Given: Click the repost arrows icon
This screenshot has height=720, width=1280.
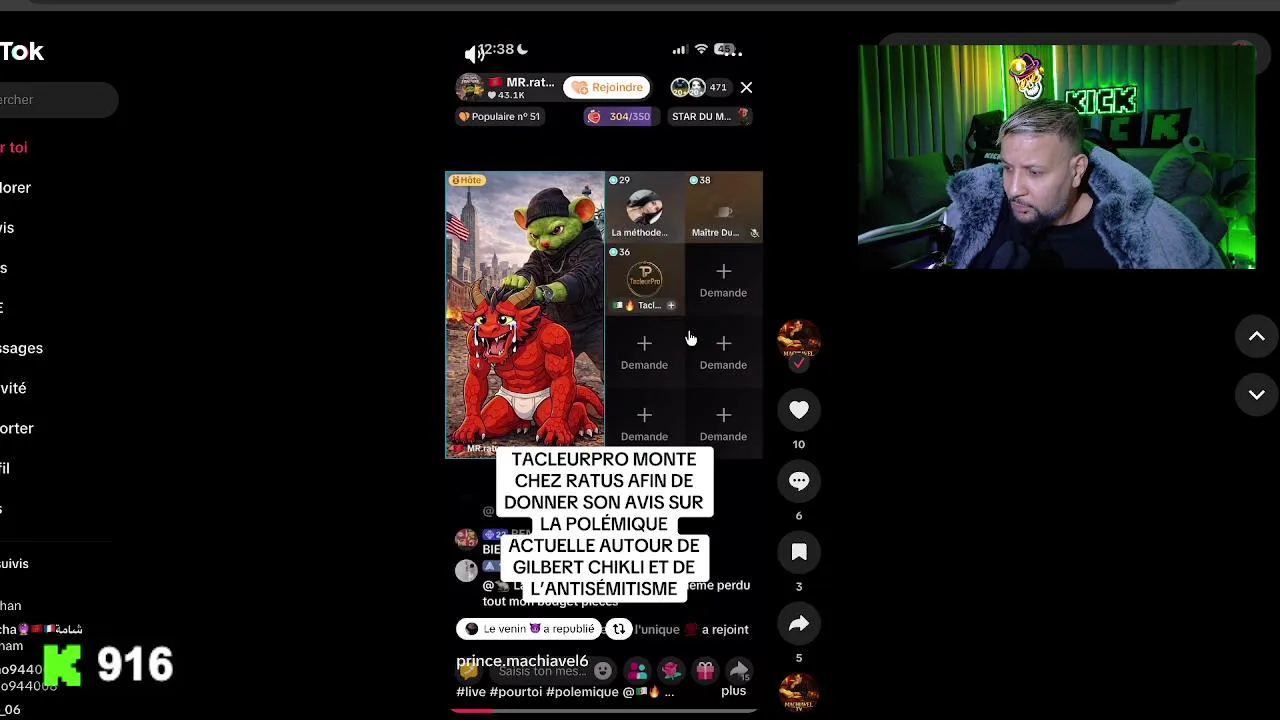Looking at the screenshot, I should (x=619, y=629).
